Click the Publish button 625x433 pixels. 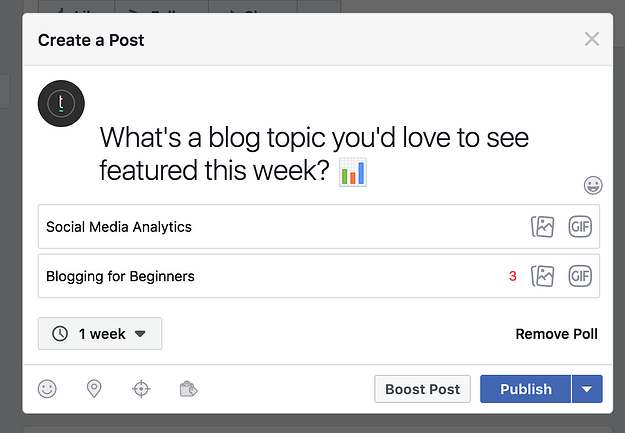tap(525, 389)
